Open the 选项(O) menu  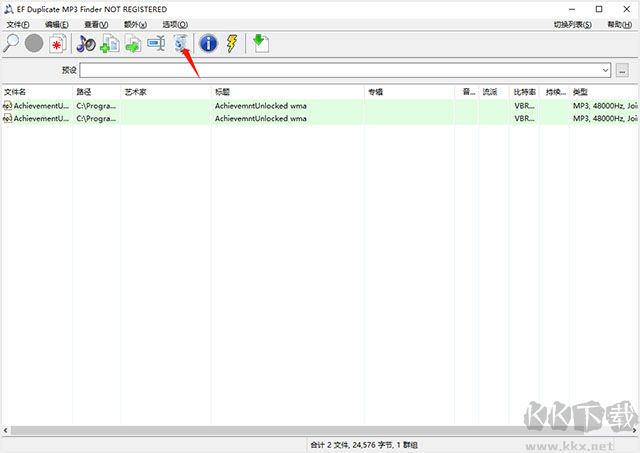[x=175, y=24]
